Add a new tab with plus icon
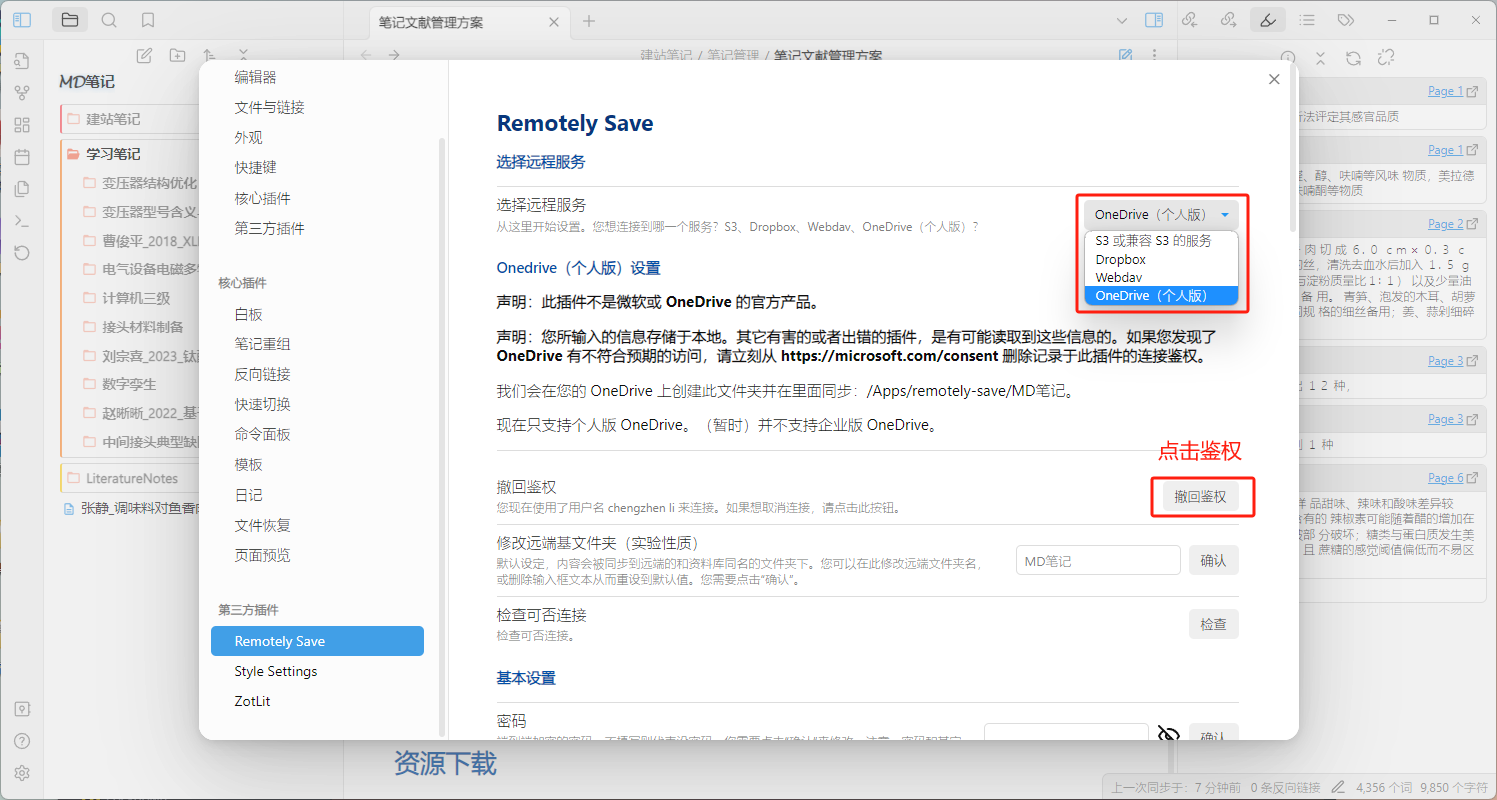 click(x=589, y=20)
